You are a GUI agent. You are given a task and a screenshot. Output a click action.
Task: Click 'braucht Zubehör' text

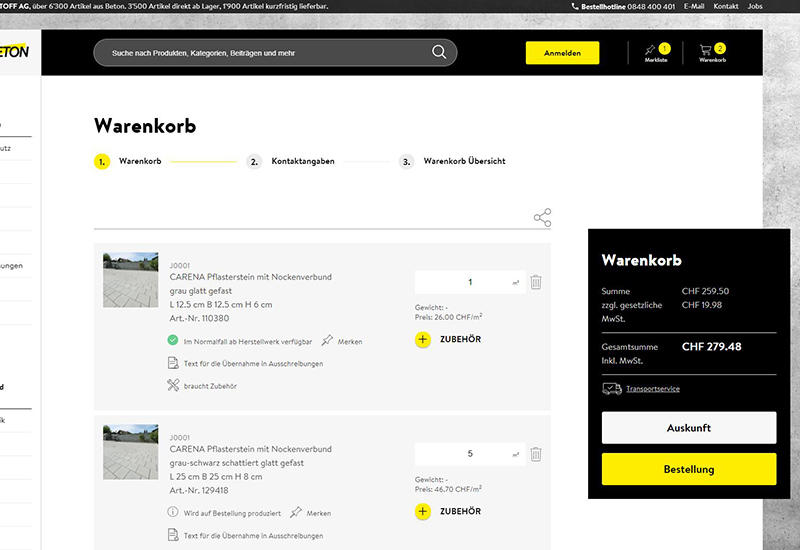(x=210, y=386)
